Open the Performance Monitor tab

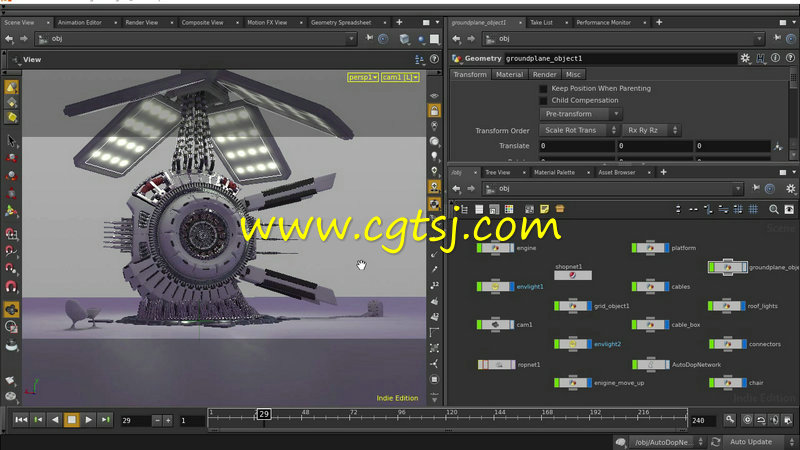point(603,22)
